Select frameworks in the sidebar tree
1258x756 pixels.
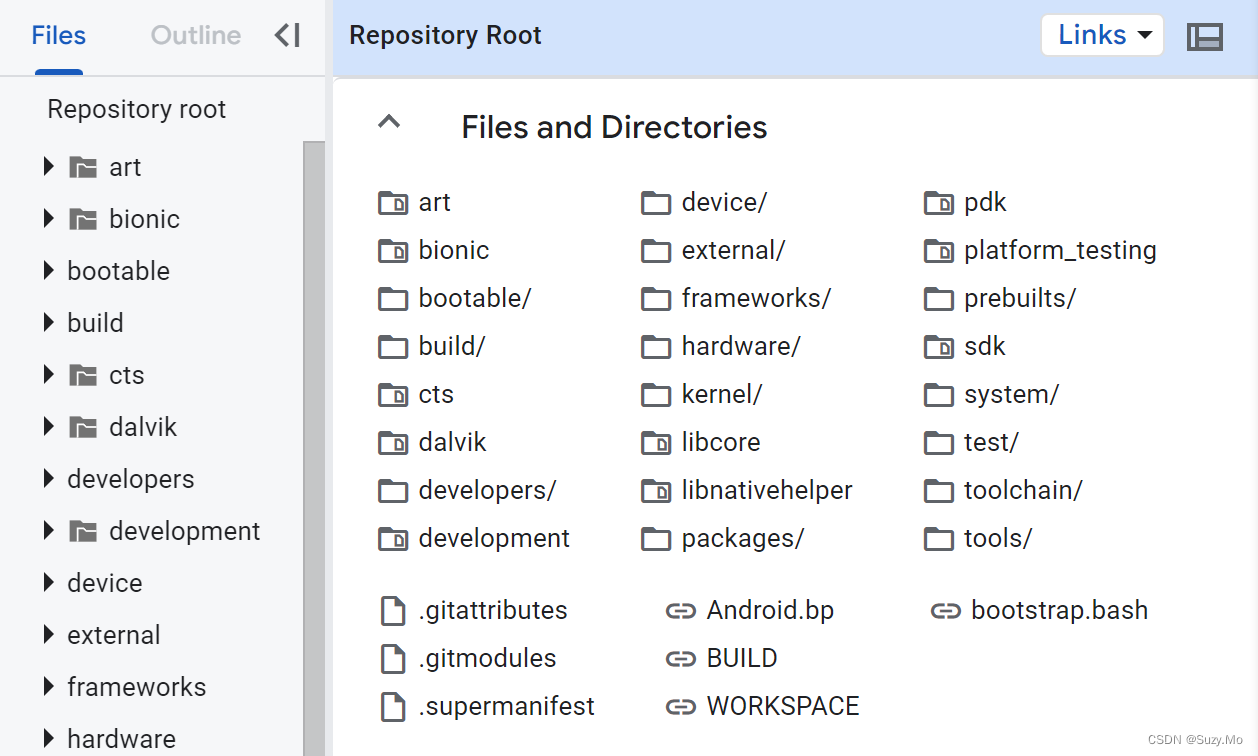[x=137, y=687]
